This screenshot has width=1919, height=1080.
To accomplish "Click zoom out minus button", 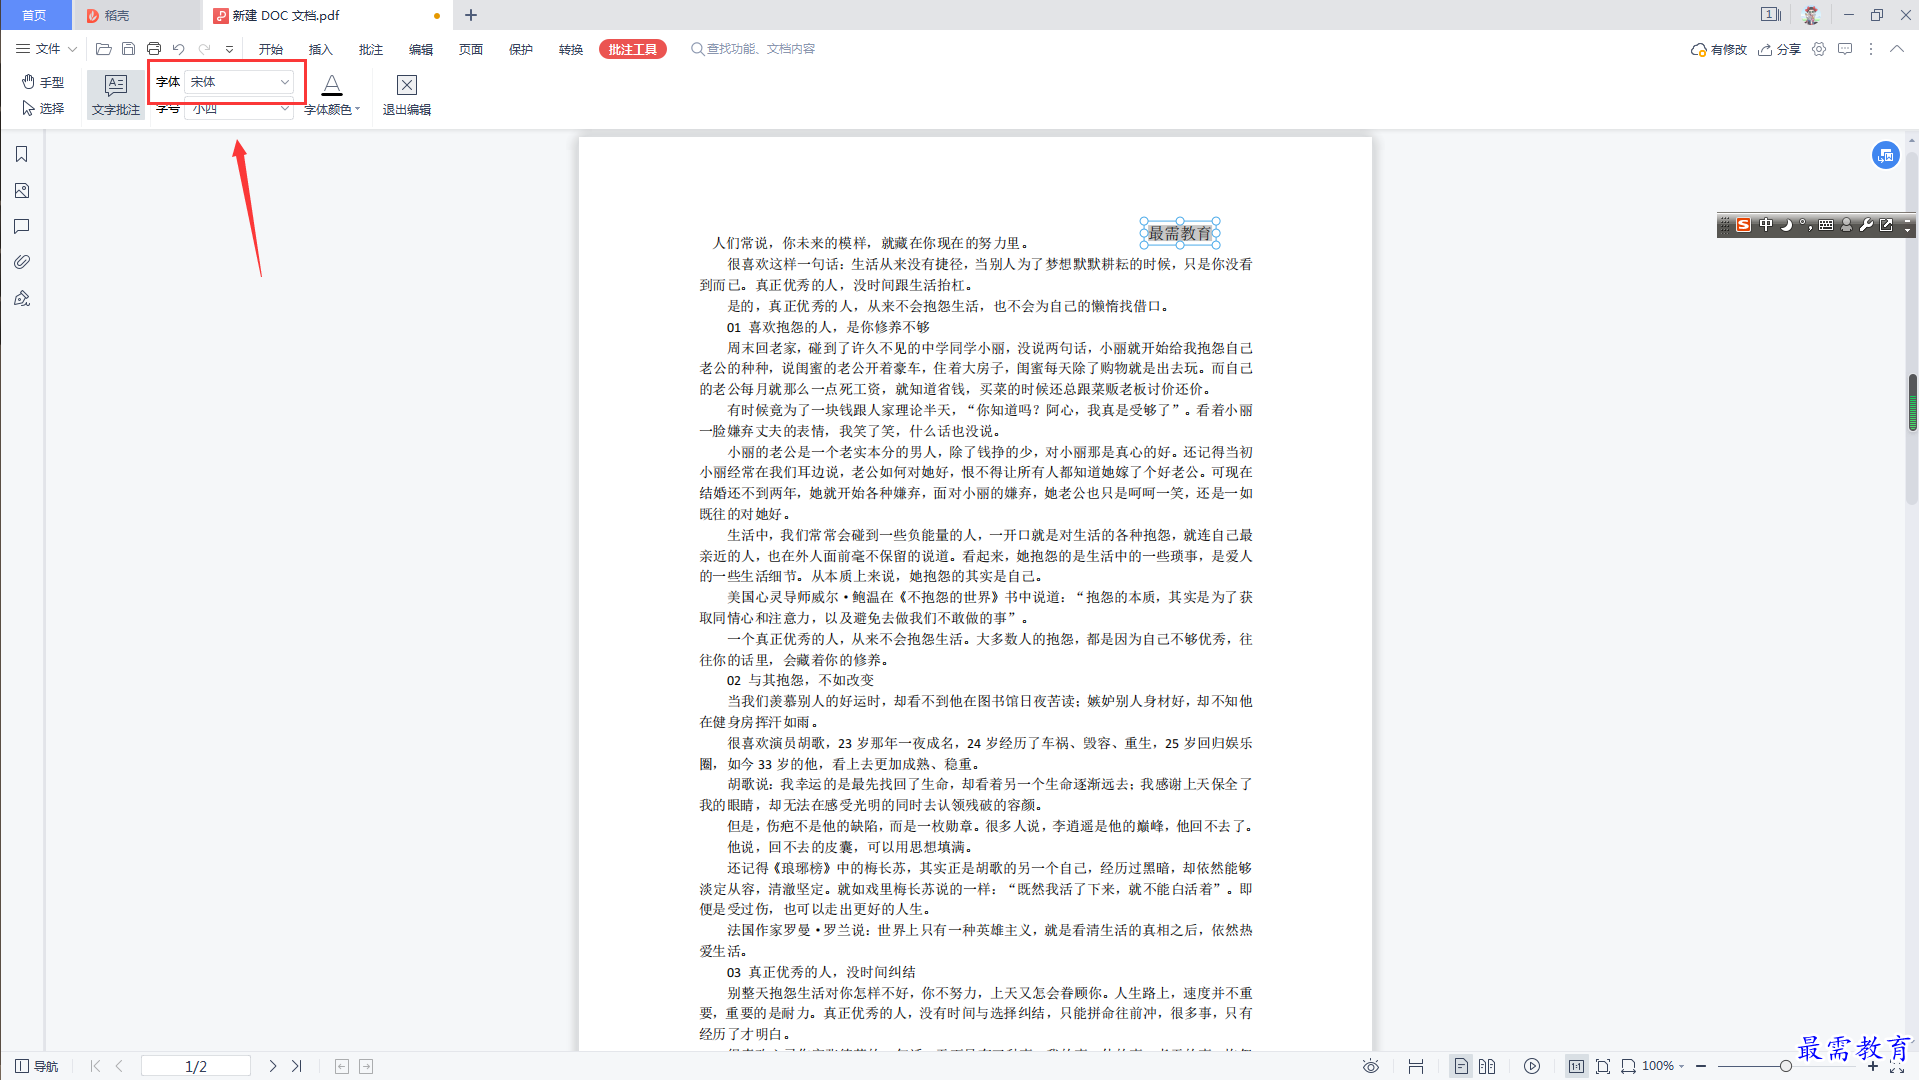I will 1700,1066.
